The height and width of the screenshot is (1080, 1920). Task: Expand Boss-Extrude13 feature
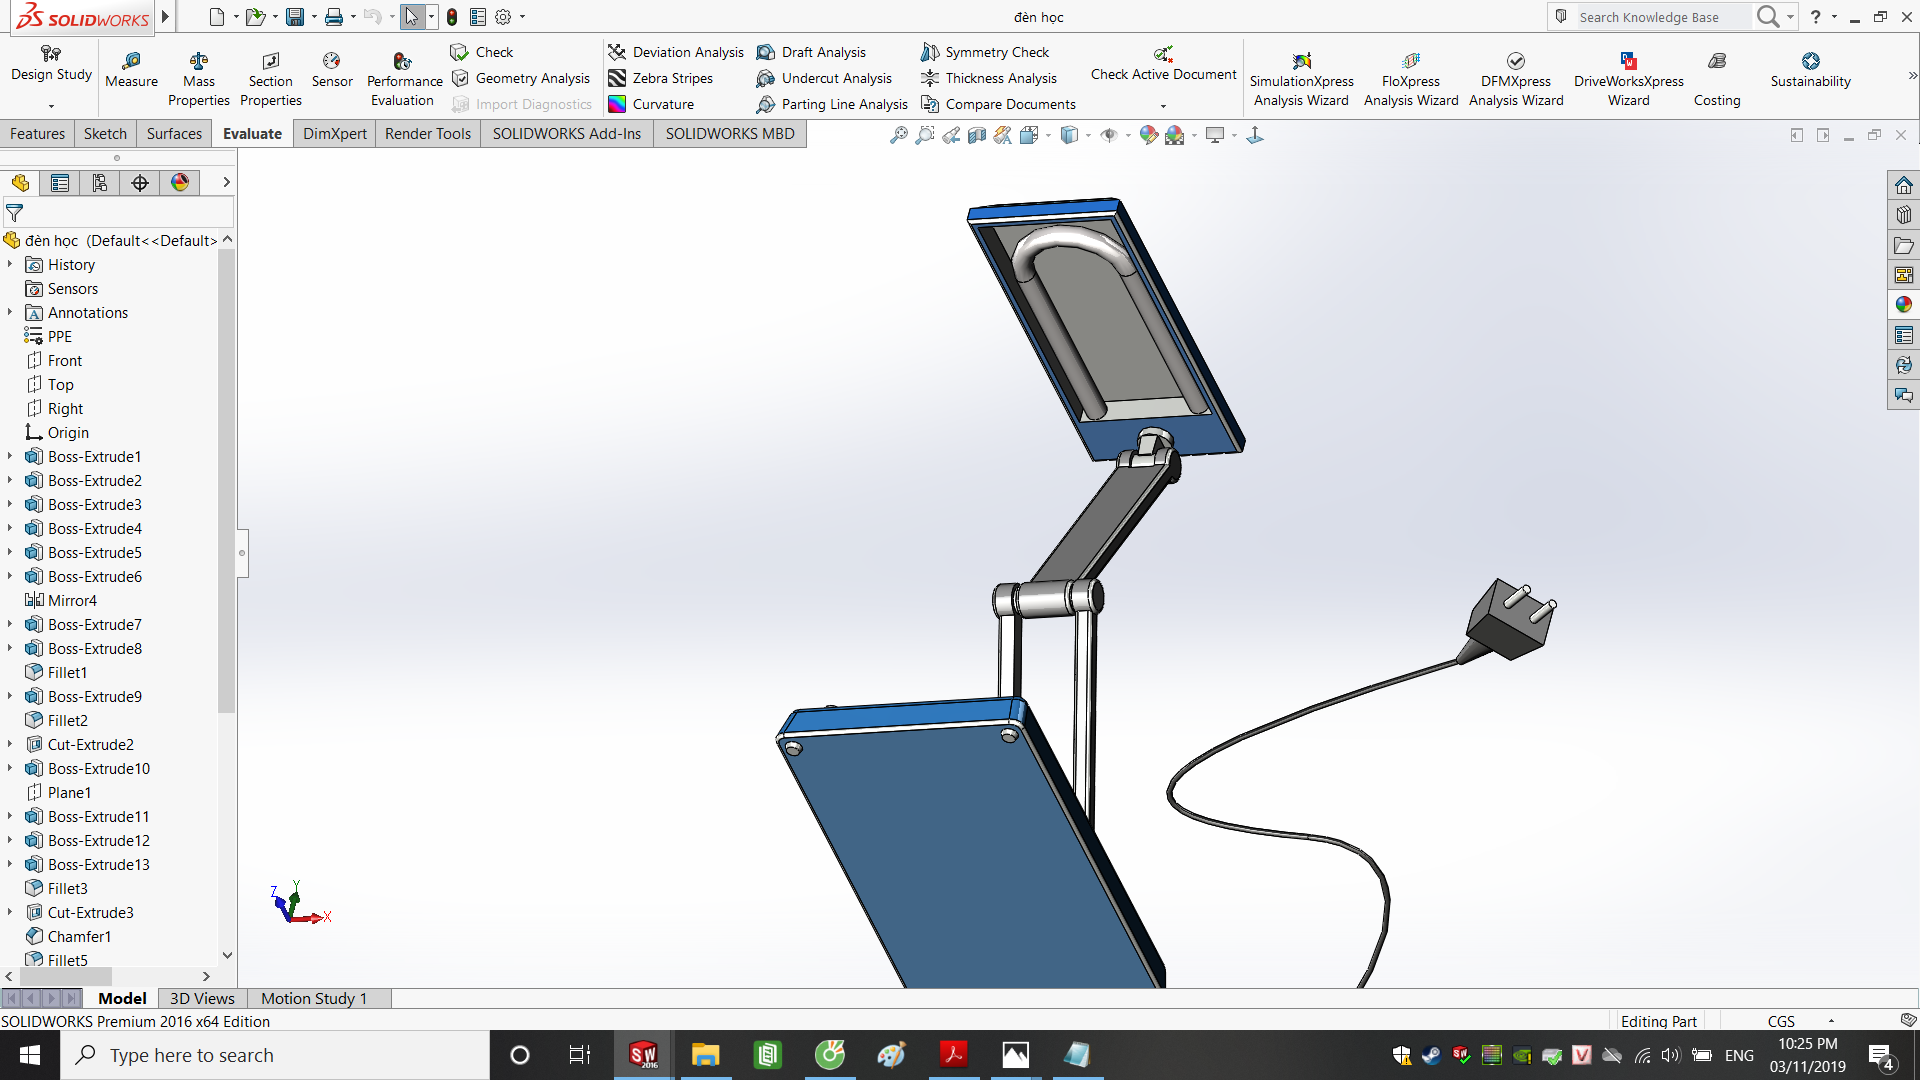click(x=10, y=864)
